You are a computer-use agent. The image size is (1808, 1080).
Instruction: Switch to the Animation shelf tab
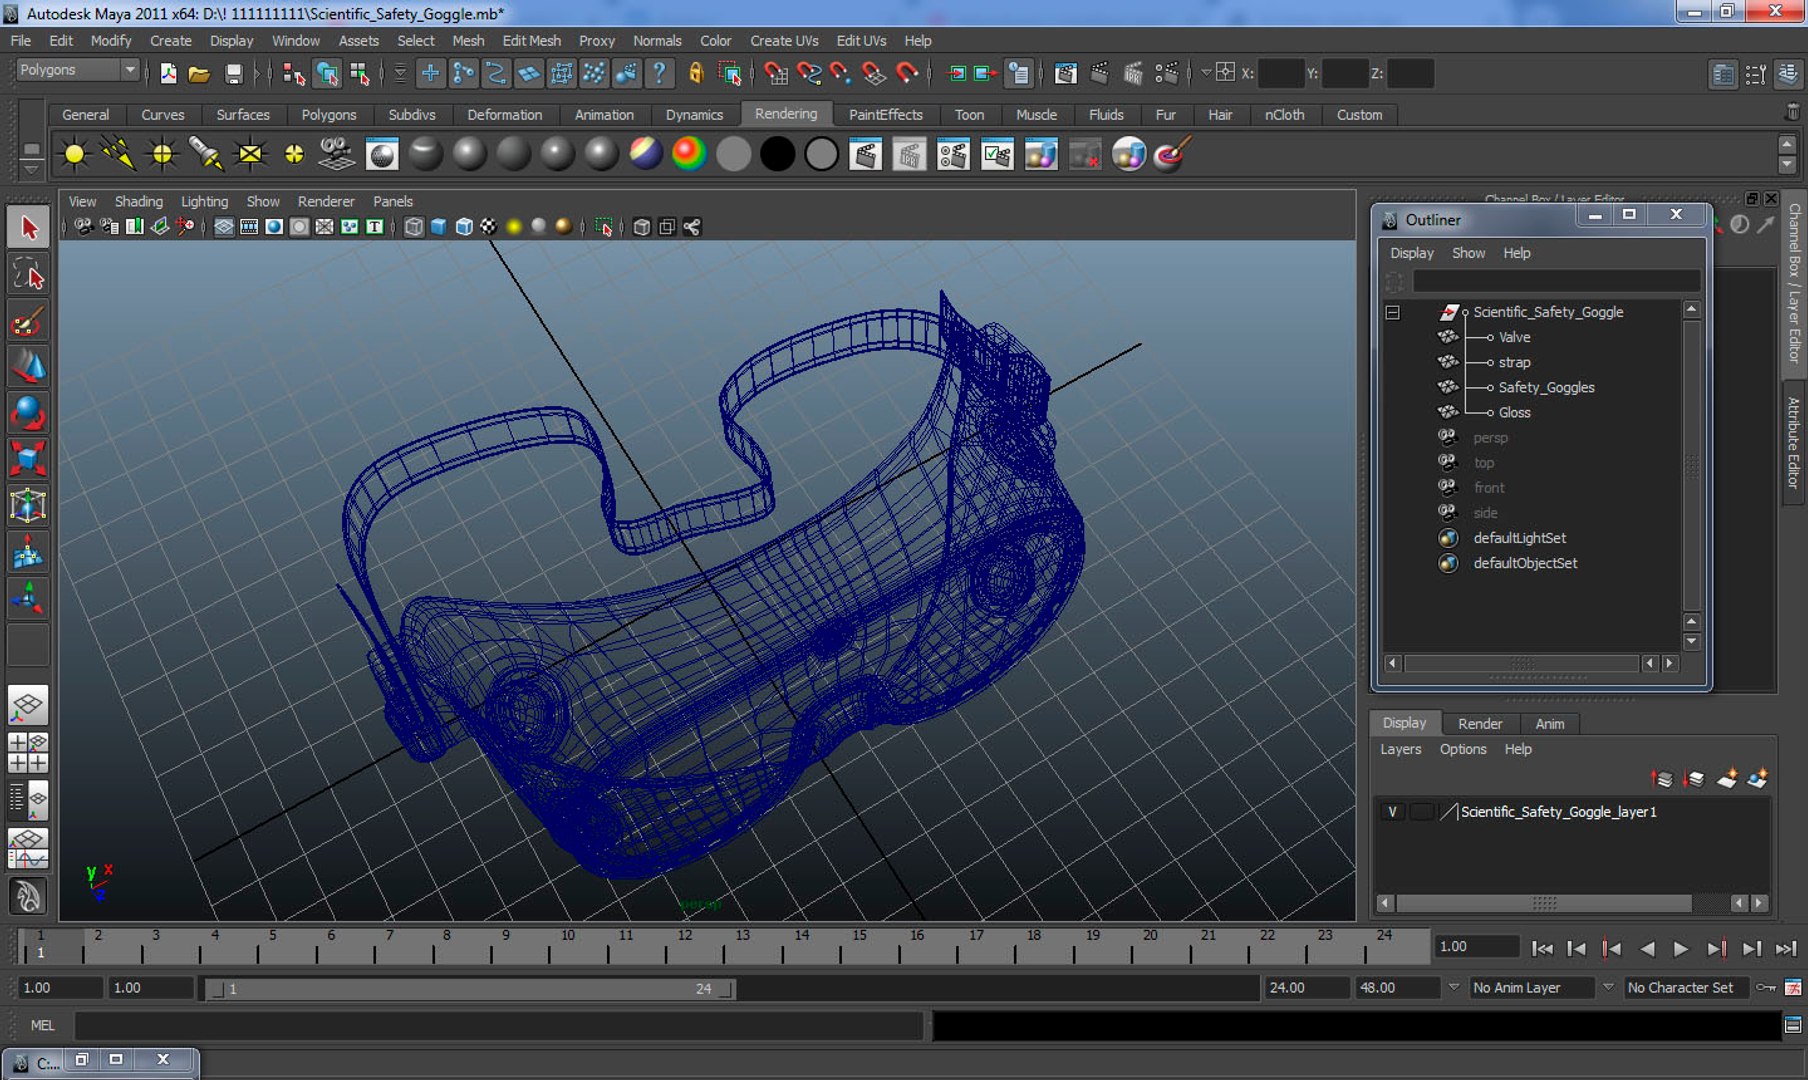coord(604,115)
